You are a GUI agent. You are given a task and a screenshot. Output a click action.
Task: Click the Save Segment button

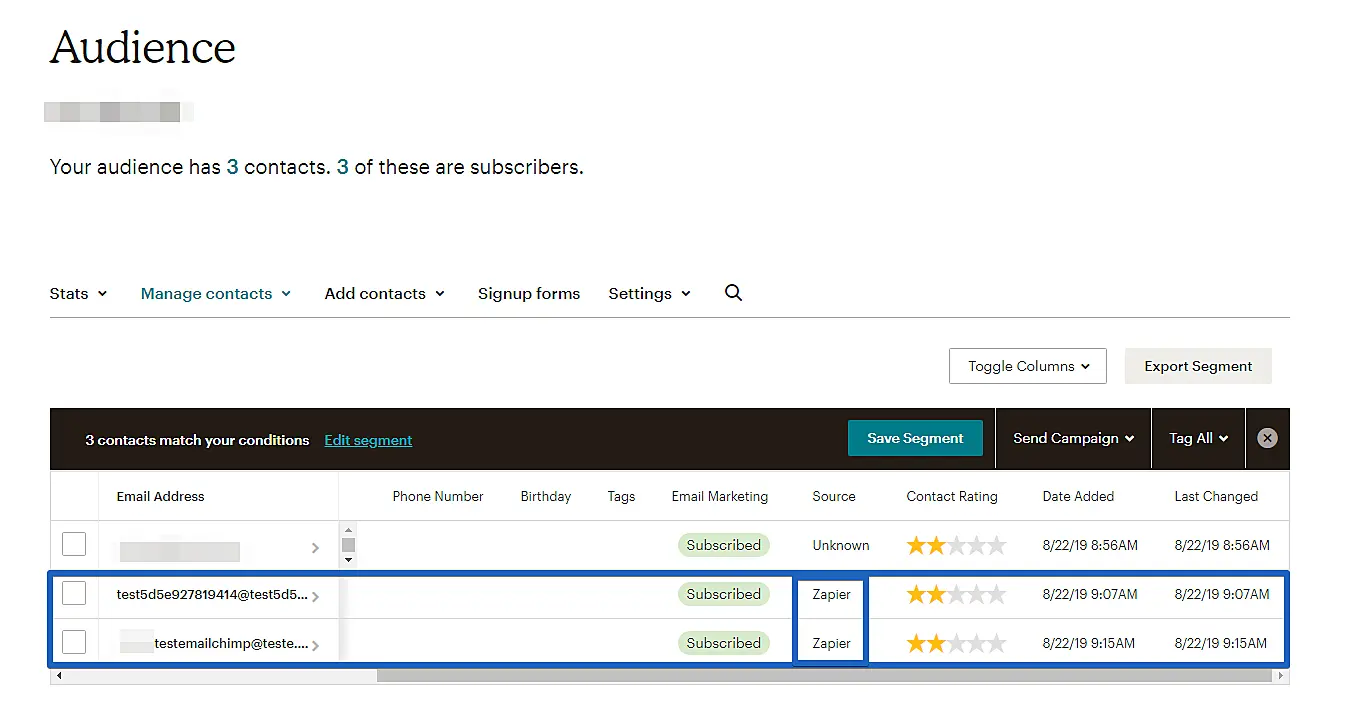point(915,438)
